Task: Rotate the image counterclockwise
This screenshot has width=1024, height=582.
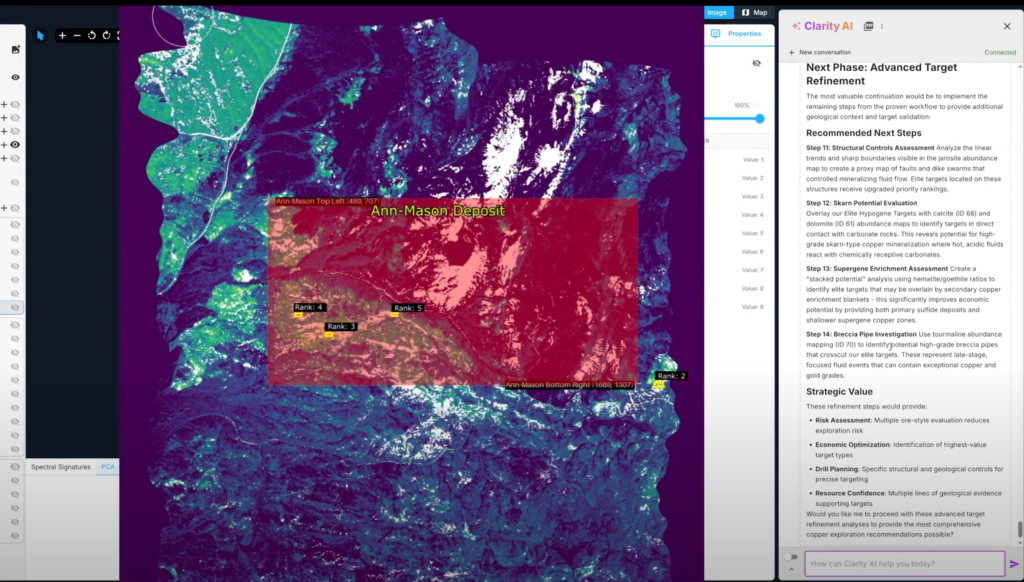Action: coord(91,35)
